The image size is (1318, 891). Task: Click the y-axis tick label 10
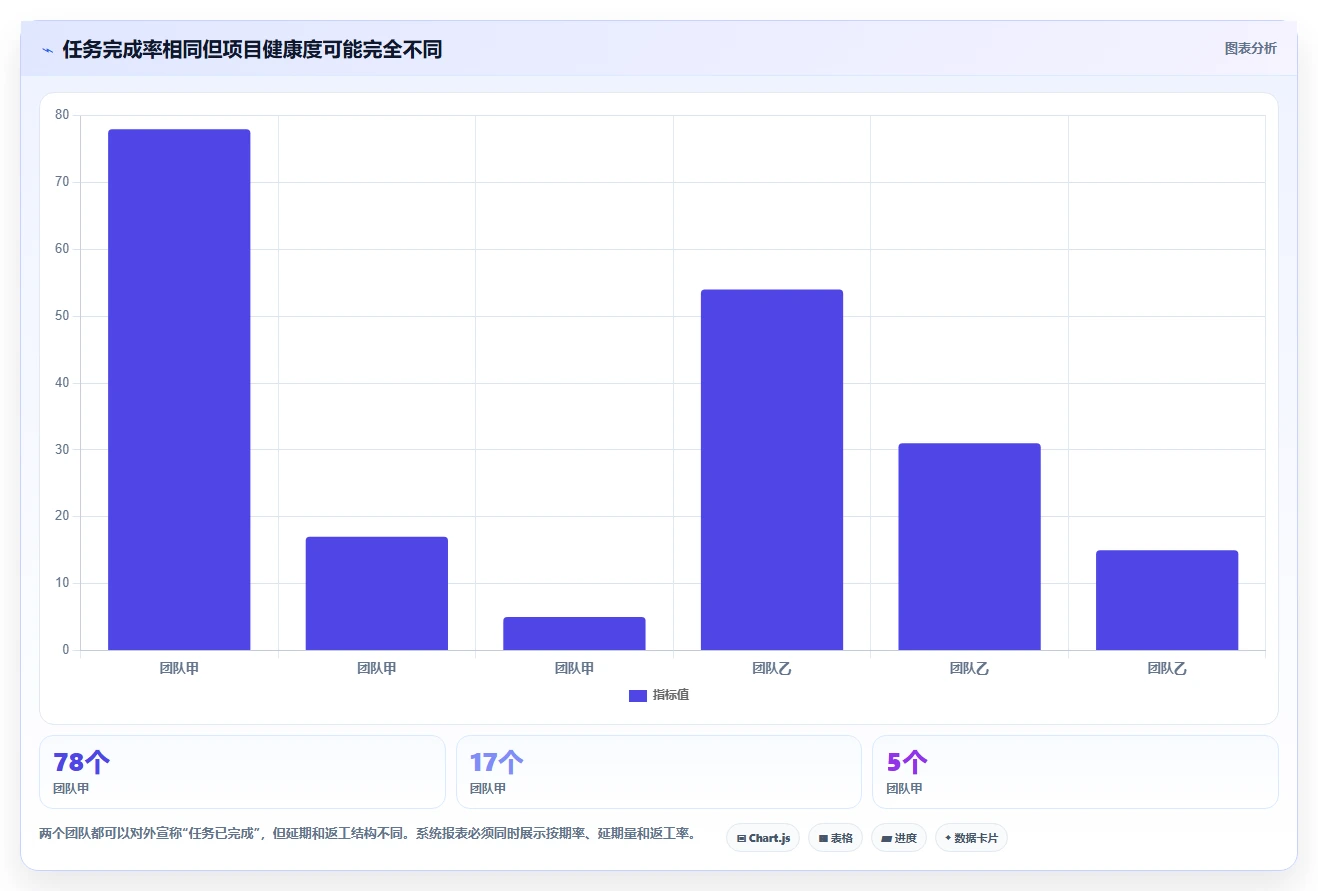pos(62,583)
